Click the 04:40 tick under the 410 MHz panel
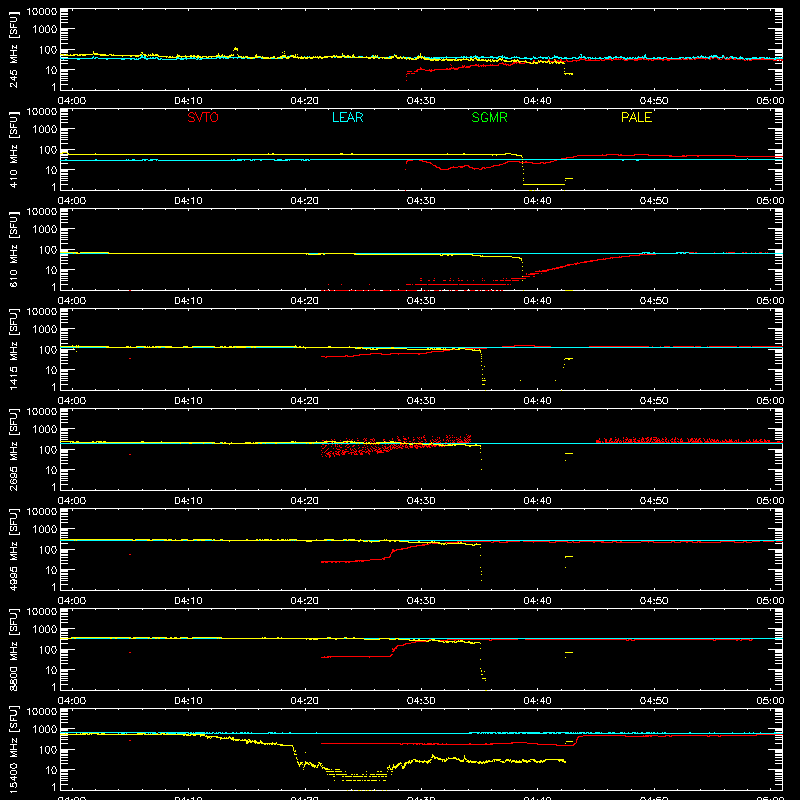800x800 pixels. pos(537,201)
